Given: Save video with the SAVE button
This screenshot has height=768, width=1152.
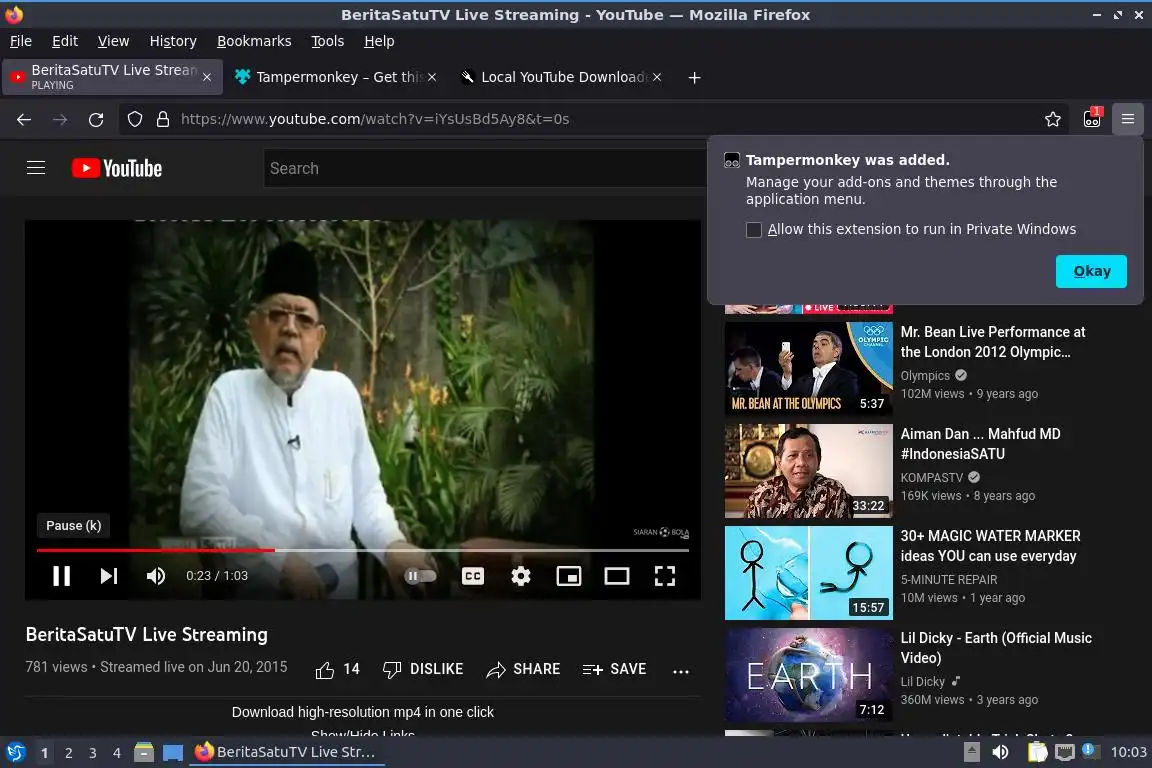Looking at the screenshot, I should 614,670.
